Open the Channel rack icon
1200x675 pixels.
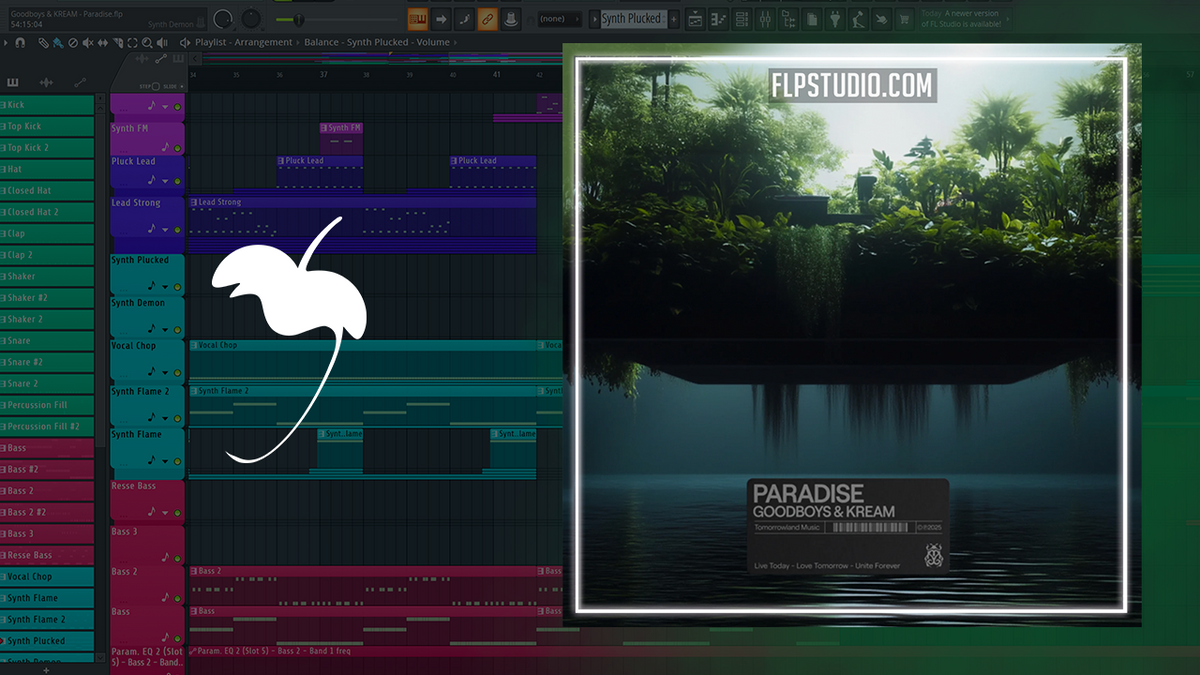[x=741, y=18]
